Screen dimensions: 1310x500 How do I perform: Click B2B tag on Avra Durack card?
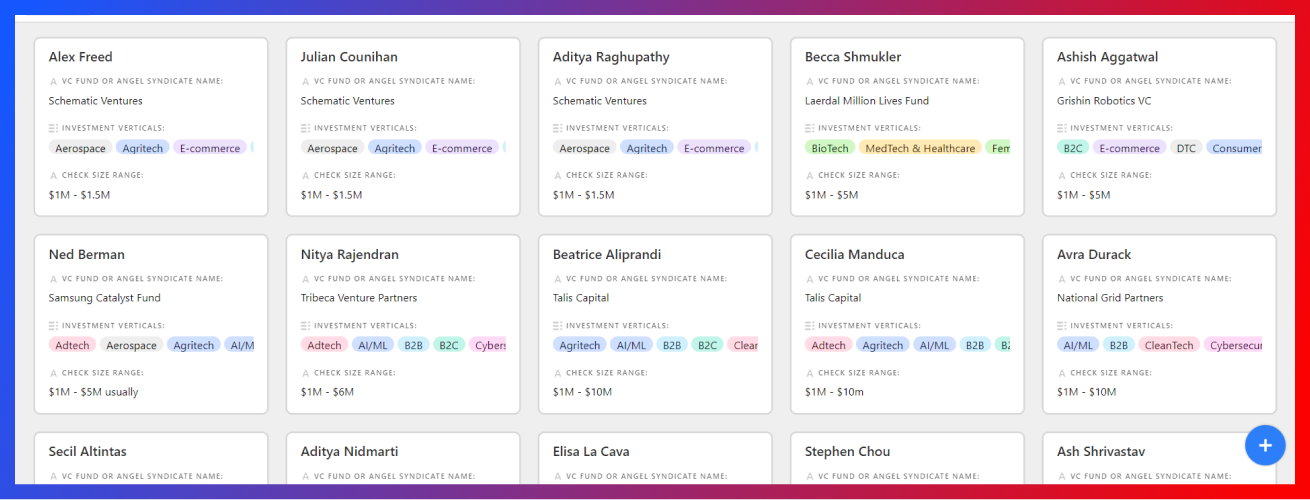[1119, 345]
